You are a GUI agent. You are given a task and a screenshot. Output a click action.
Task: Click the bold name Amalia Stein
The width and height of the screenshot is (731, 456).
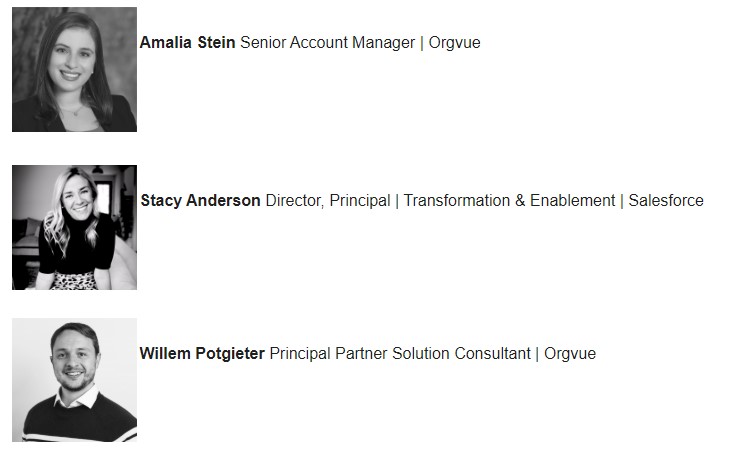coord(187,42)
